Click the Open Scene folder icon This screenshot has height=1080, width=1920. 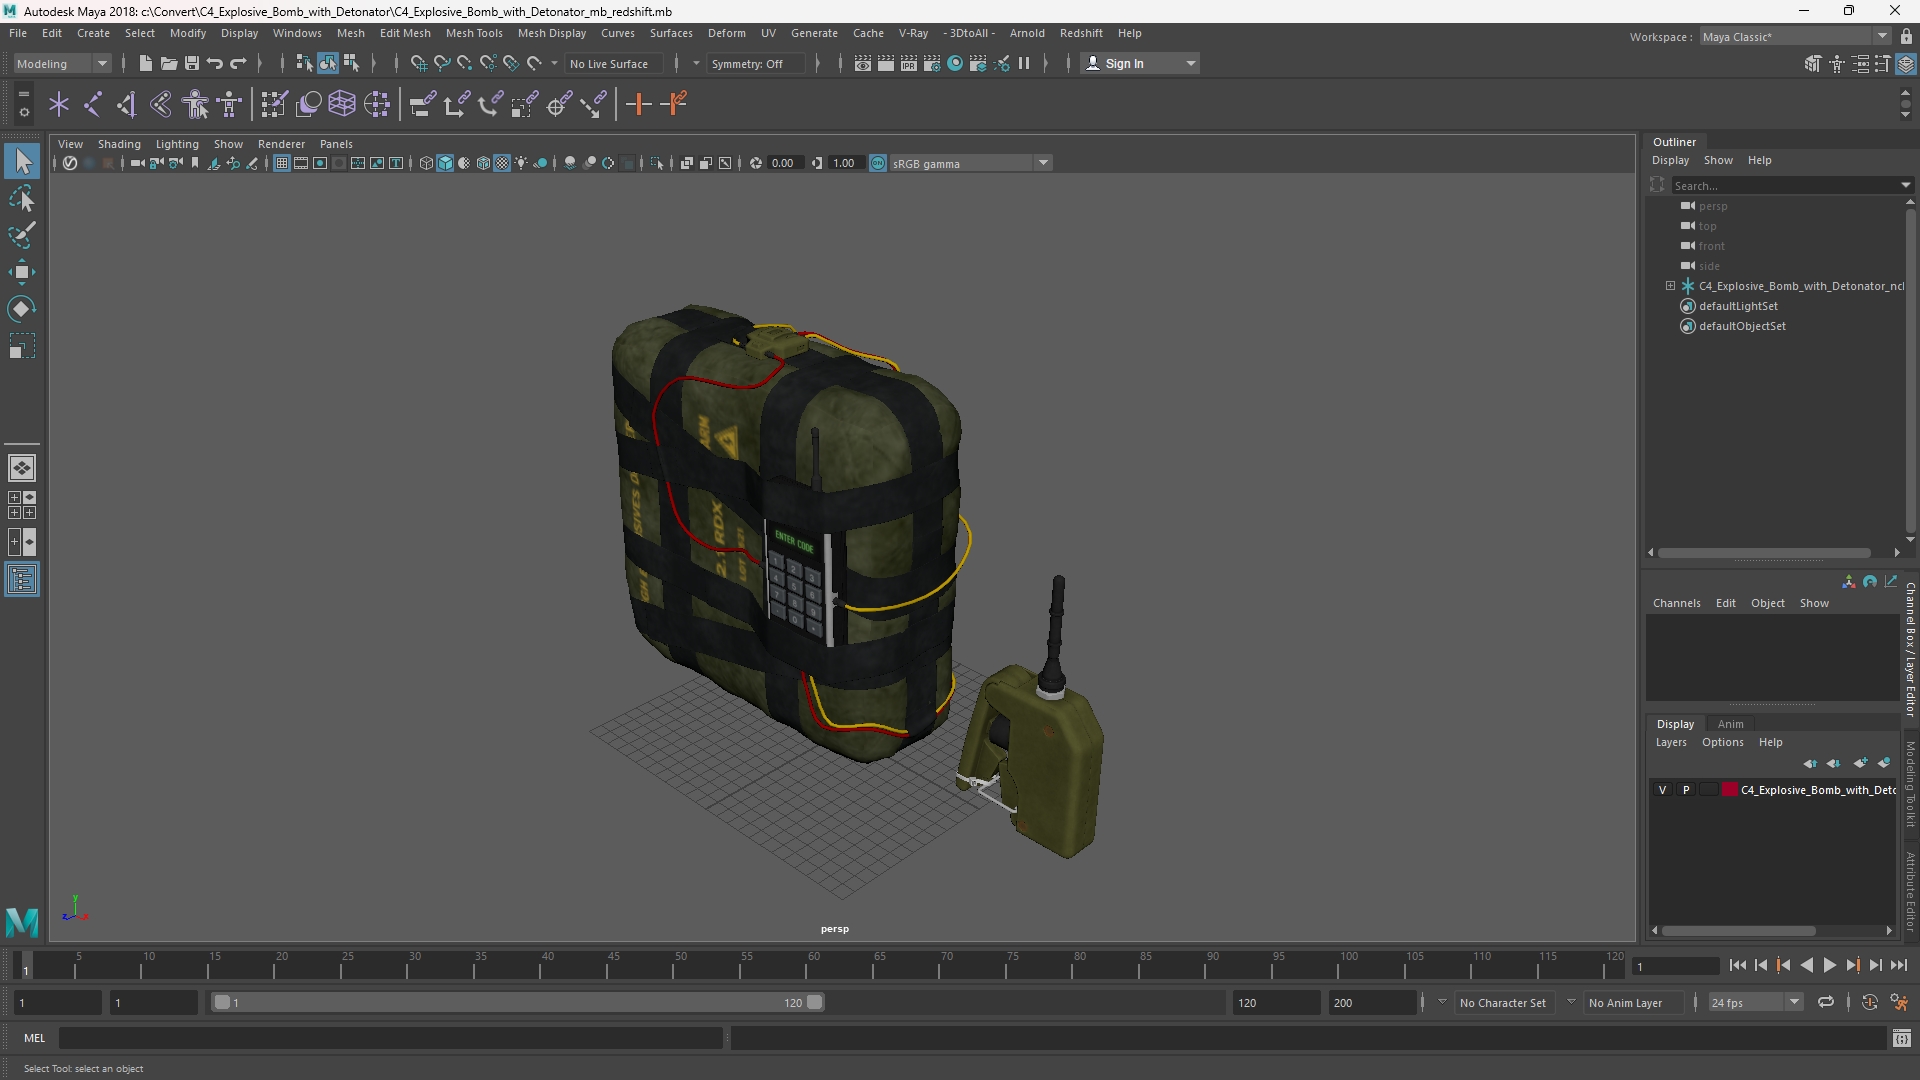tap(169, 63)
